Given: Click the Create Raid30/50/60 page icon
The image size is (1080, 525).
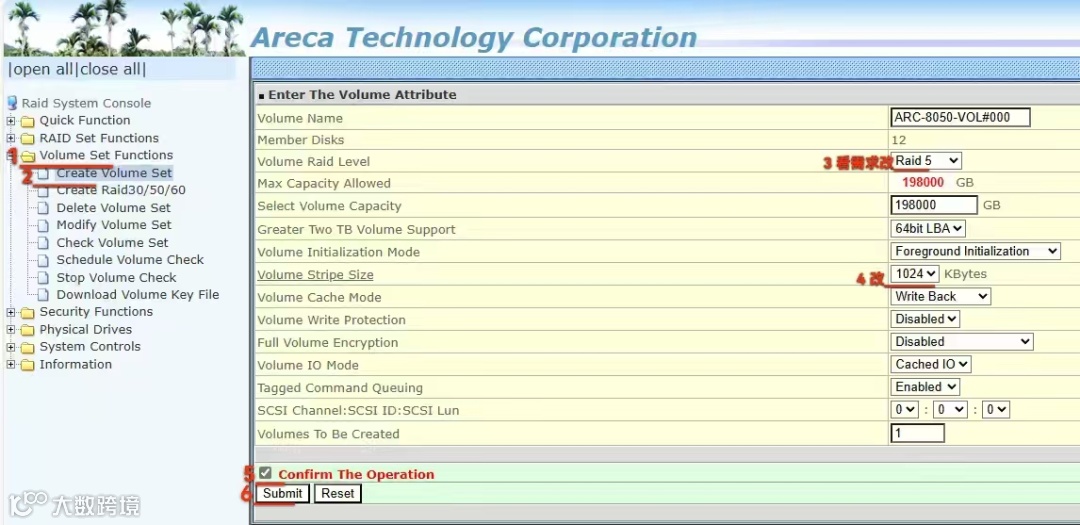Looking at the screenshot, I should tap(44, 191).
